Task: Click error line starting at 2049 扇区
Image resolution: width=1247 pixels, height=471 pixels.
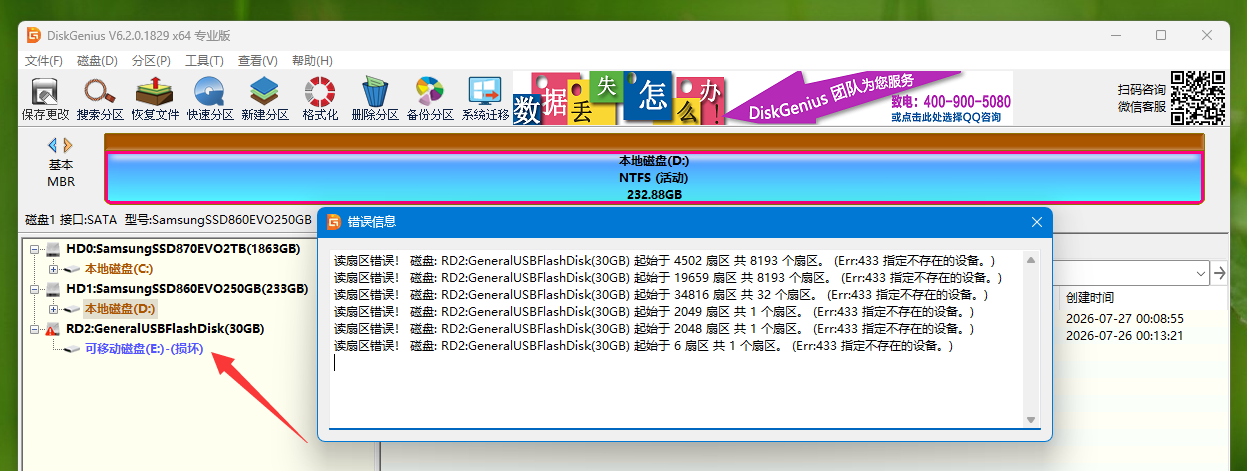Action: coord(653,312)
